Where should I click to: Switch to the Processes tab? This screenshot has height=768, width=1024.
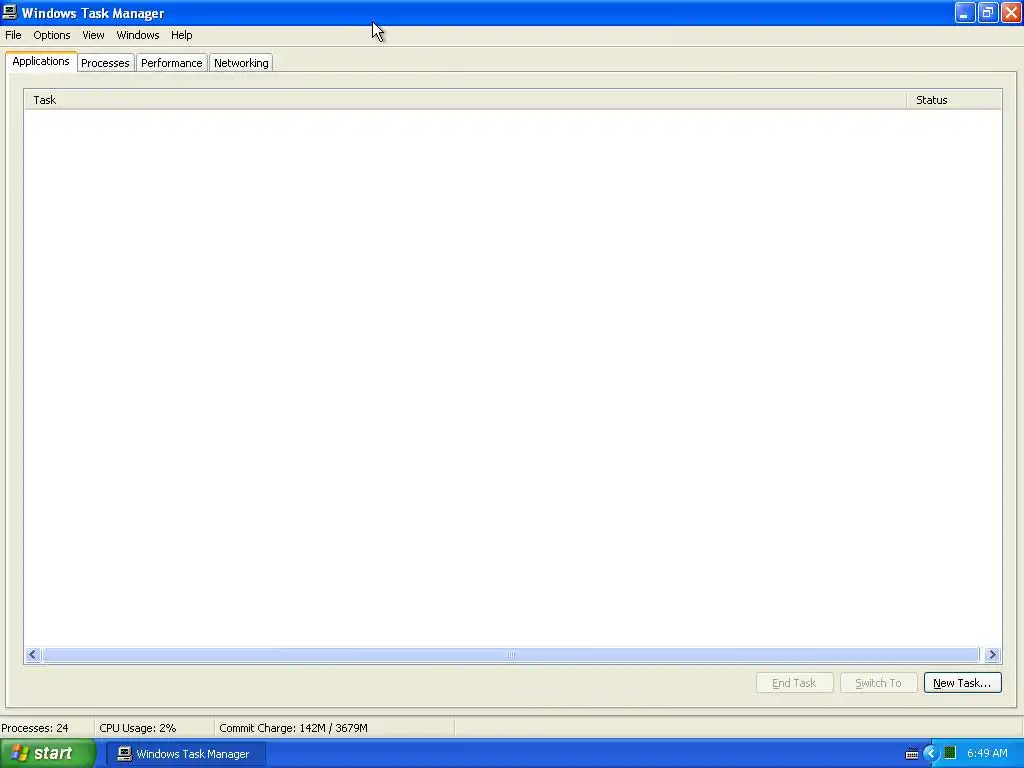pyautogui.click(x=105, y=63)
